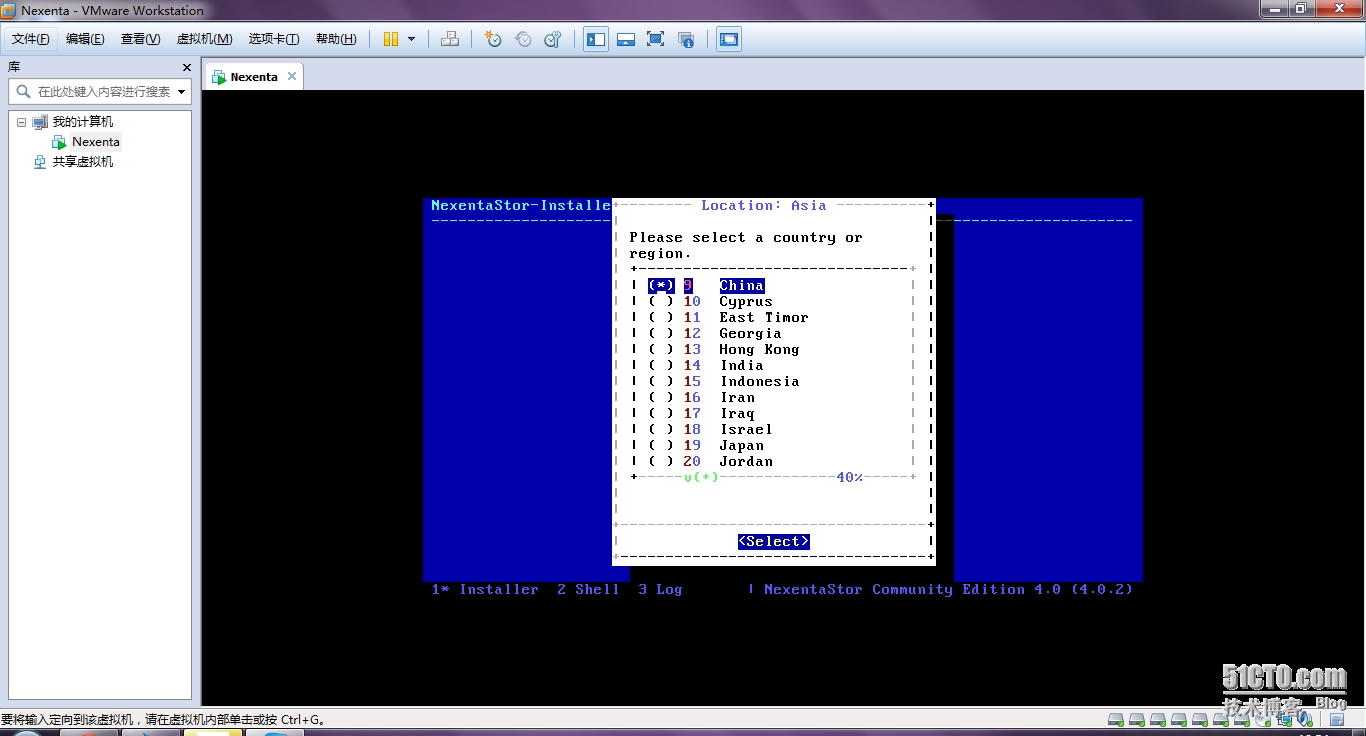Select the China radio button
The height and width of the screenshot is (736, 1366).
(661, 286)
